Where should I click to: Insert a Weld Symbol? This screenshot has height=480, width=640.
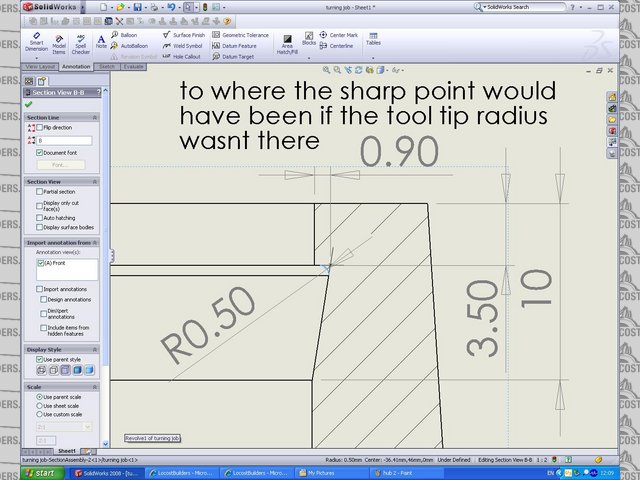tap(182, 46)
